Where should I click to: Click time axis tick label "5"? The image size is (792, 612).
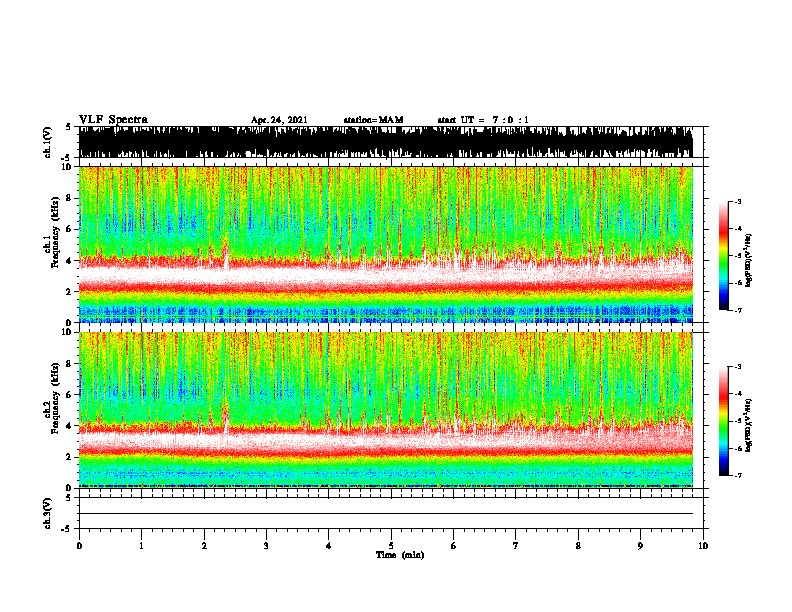391,546
